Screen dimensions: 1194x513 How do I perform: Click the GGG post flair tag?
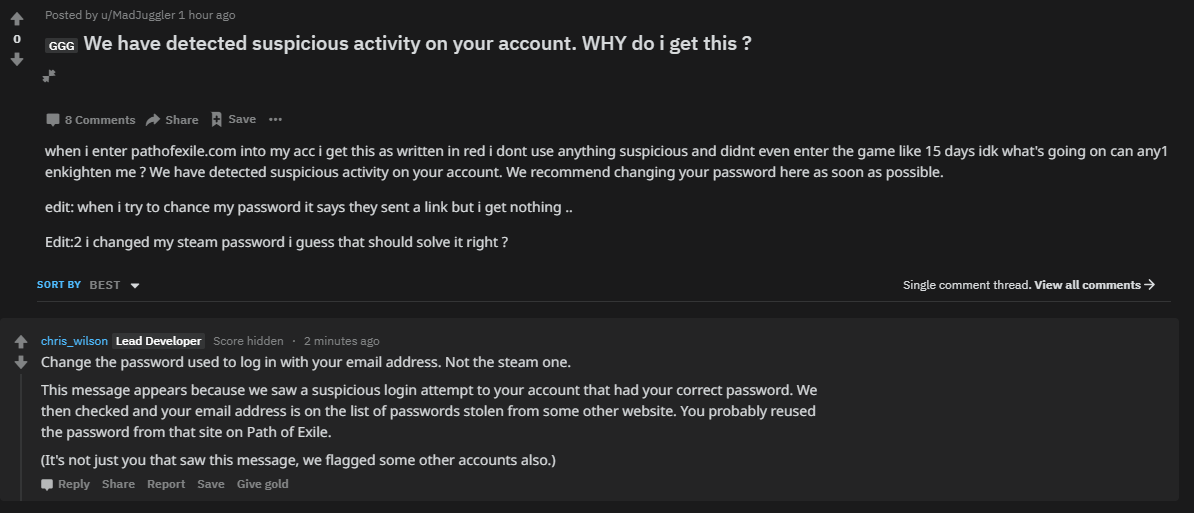(61, 46)
